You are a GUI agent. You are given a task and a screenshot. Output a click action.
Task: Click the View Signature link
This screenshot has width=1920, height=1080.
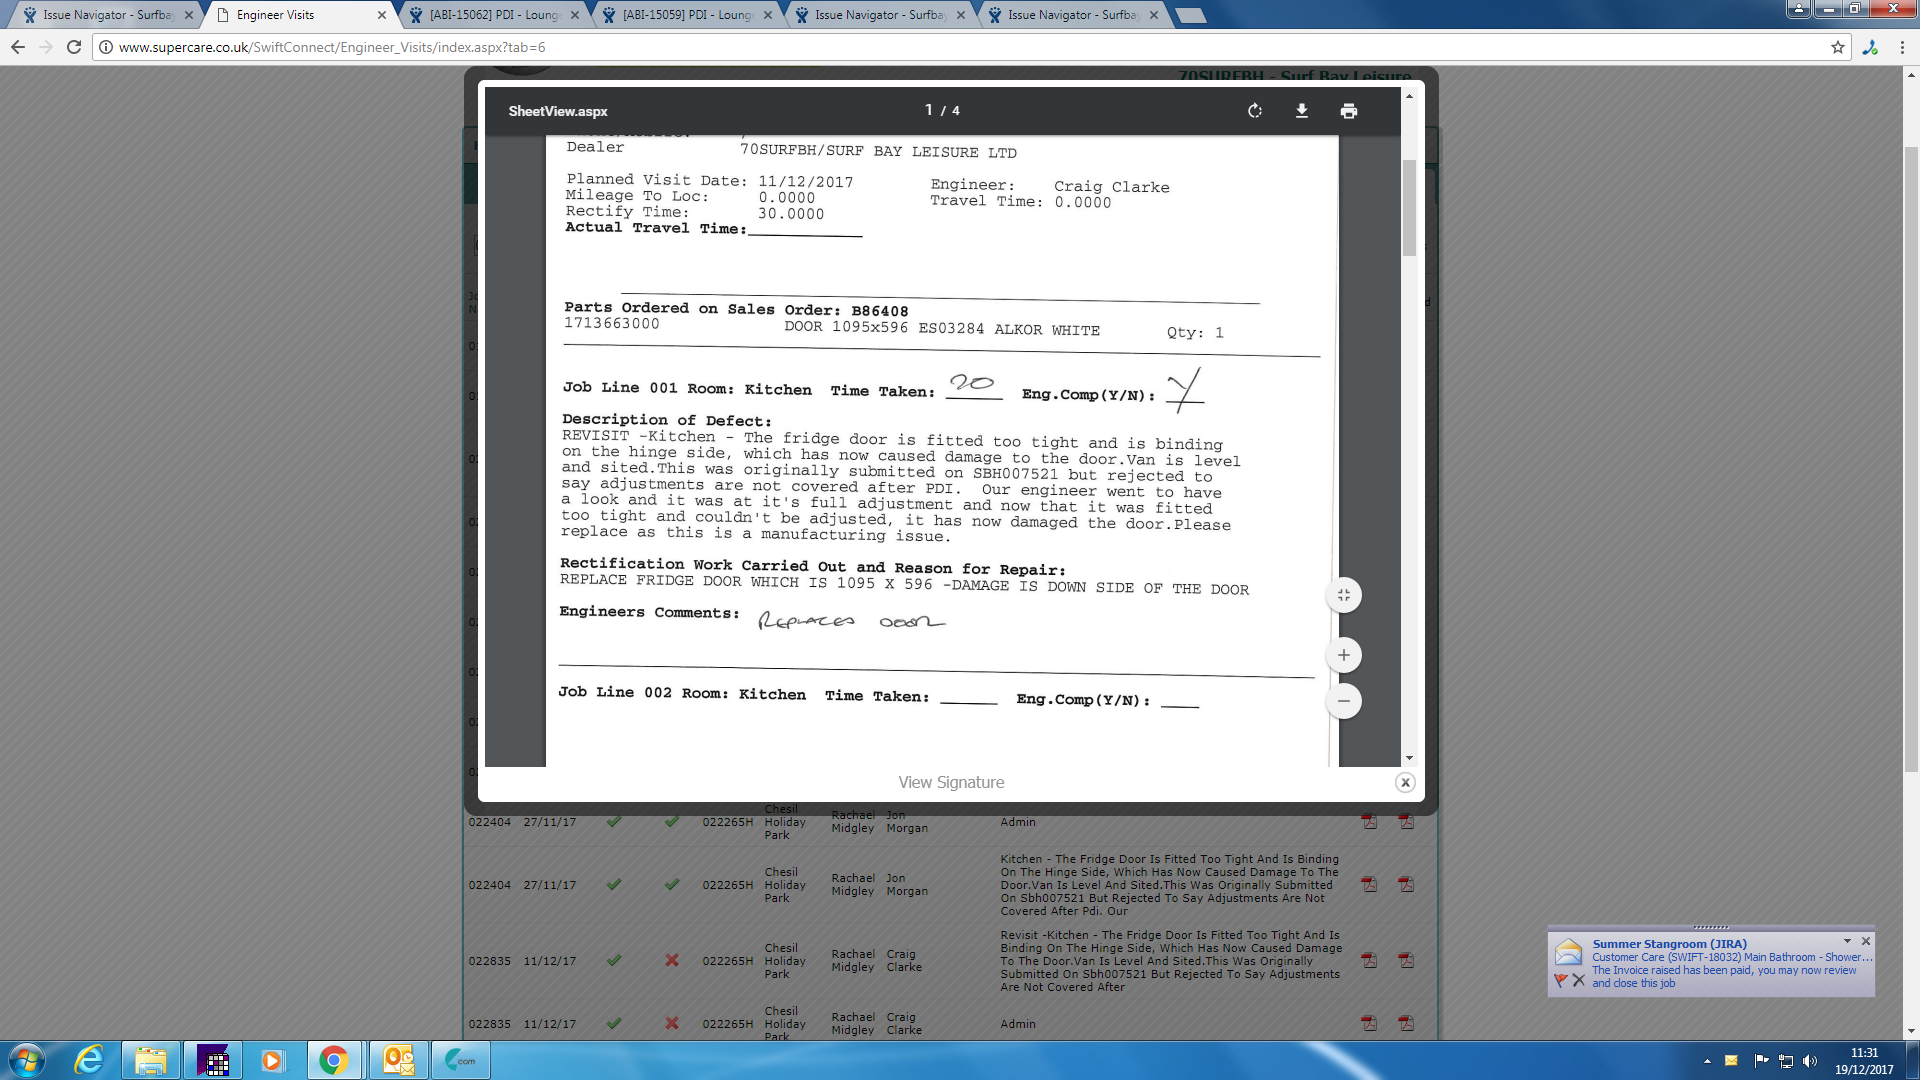coord(951,783)
